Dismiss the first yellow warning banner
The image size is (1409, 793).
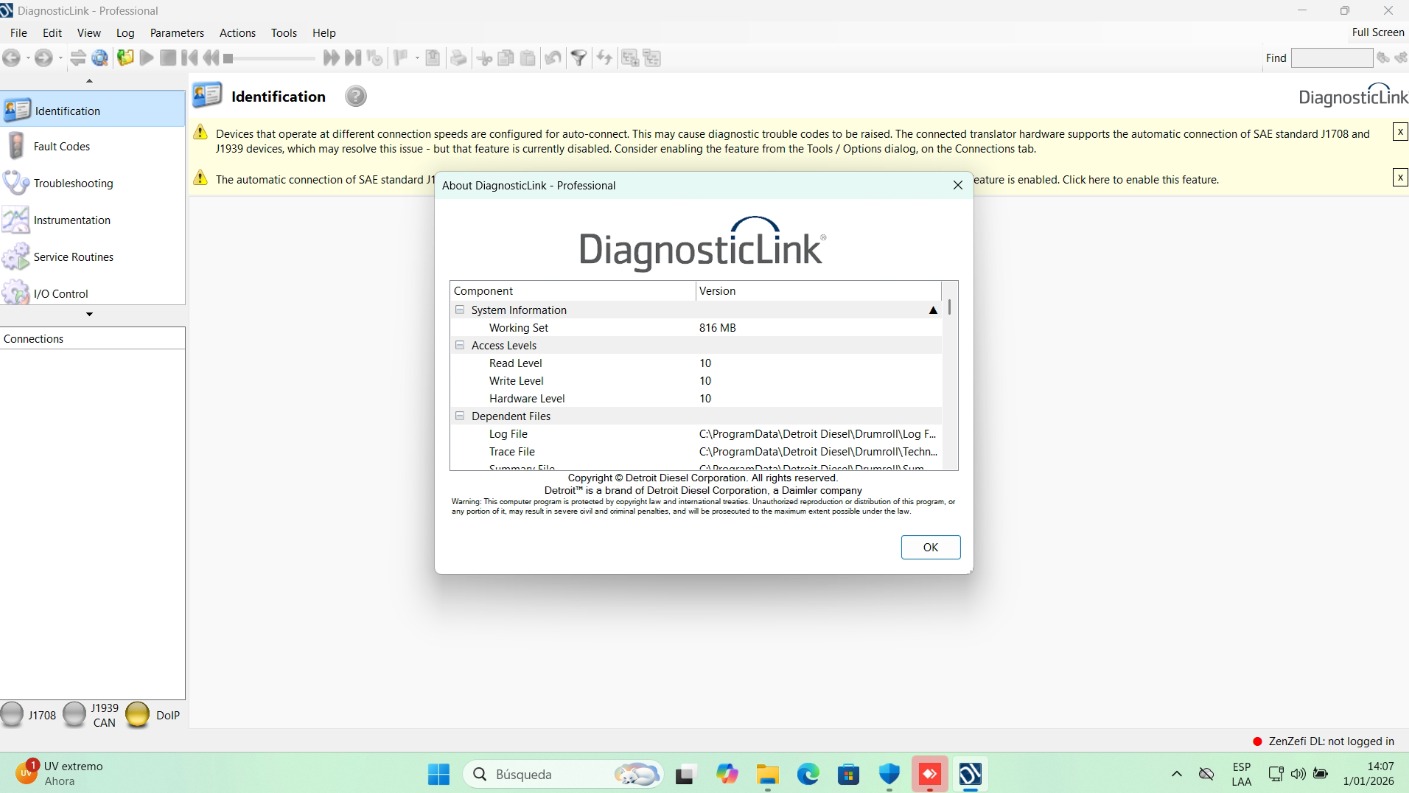point(1400,132)
